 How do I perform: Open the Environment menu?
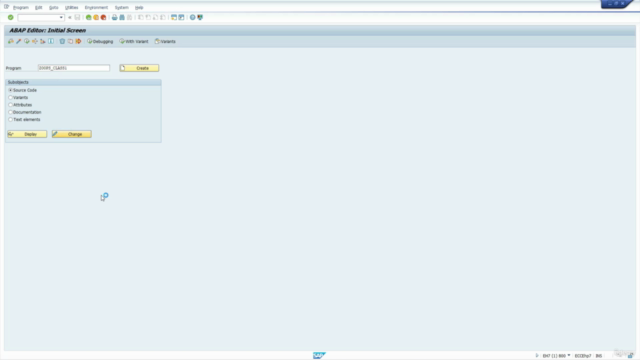[x=96, y=7]
